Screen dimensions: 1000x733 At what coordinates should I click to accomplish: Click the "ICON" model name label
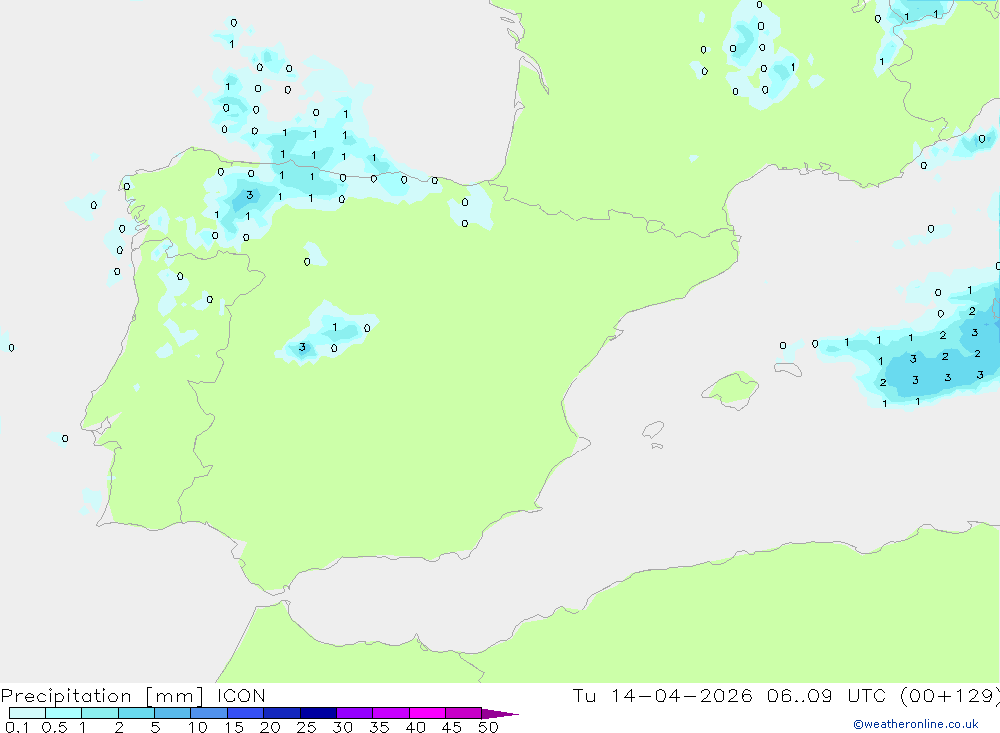pyautogui.click(x=241, y=696)
